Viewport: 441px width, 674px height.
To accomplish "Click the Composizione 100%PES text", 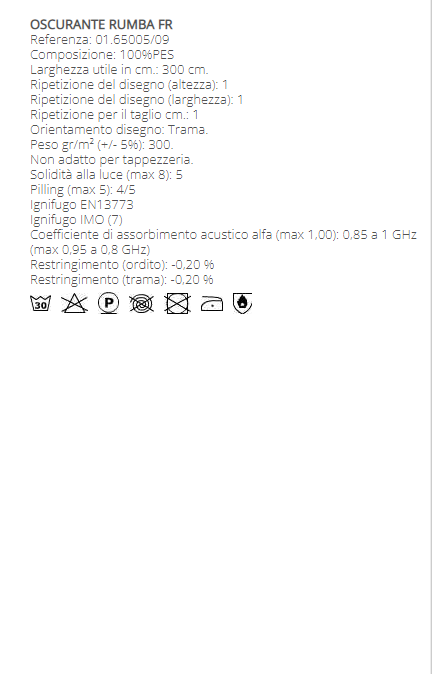I will click(x=102, y=55).
